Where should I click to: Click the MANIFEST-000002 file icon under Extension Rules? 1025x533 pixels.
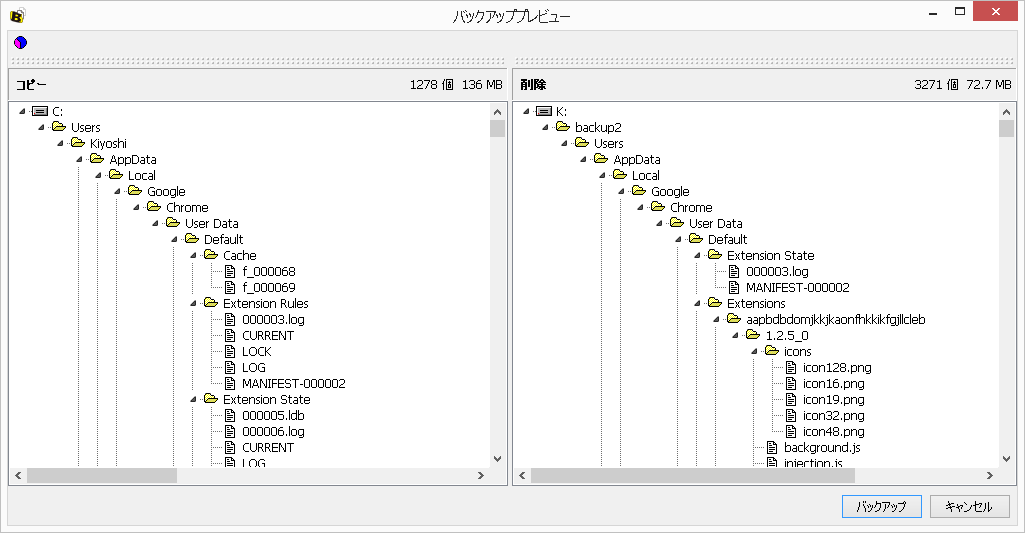(x=230, y=383)
